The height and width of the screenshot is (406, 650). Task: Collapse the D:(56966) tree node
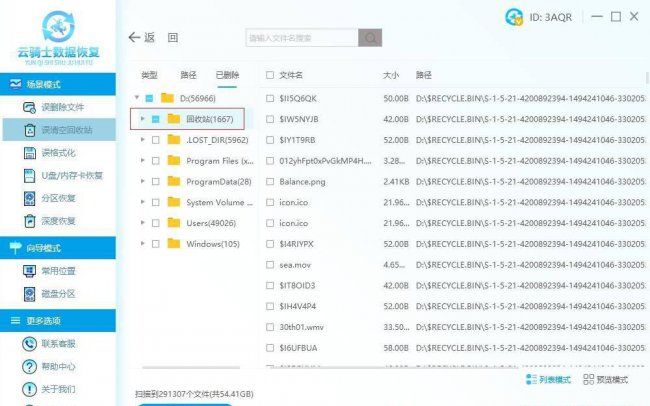[x=136, y=98]
